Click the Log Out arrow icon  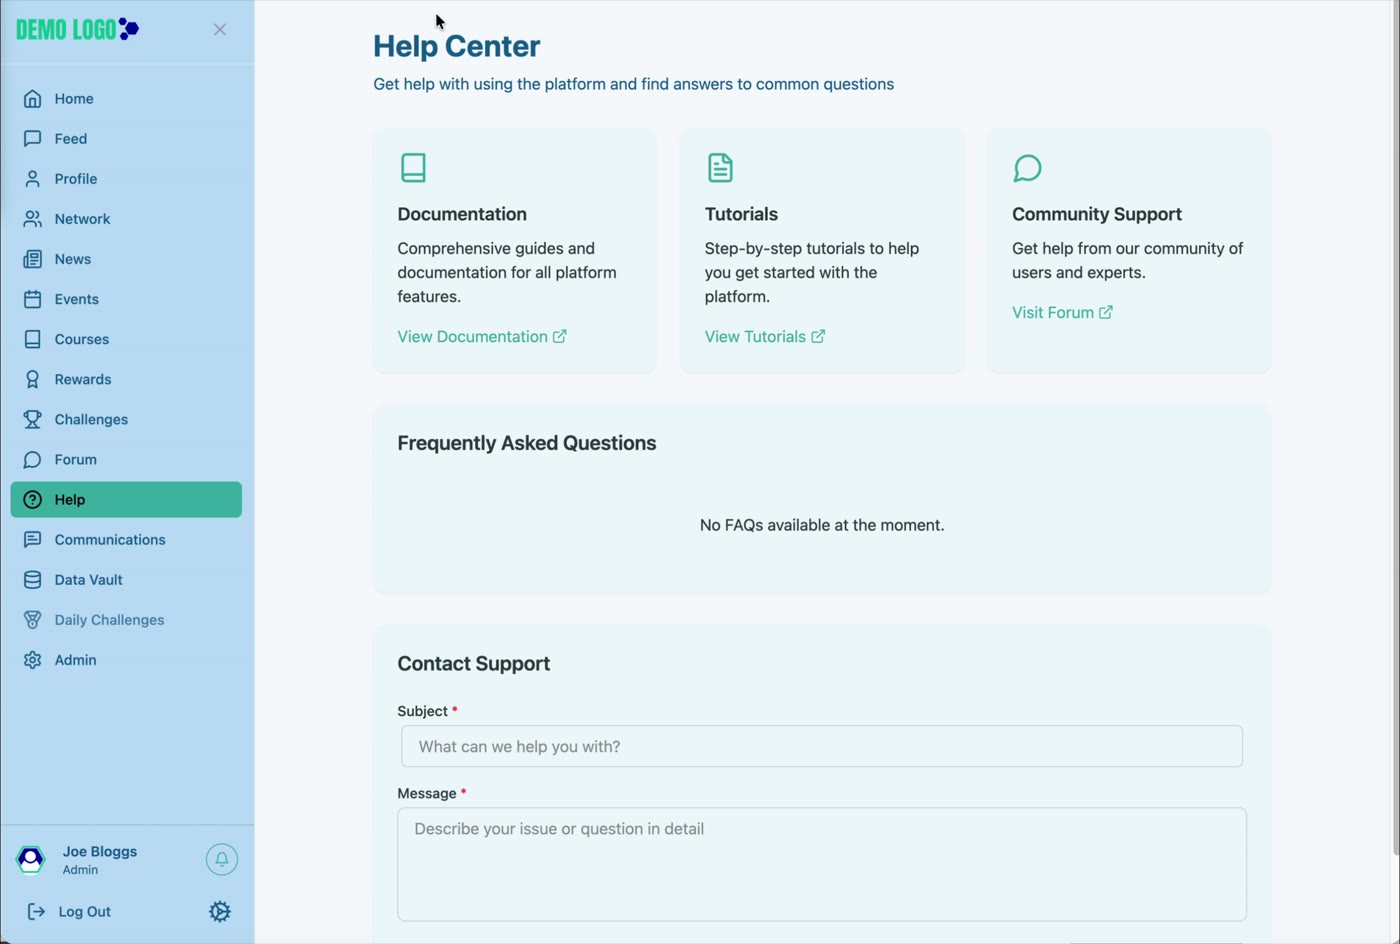(x=36, y=911)
